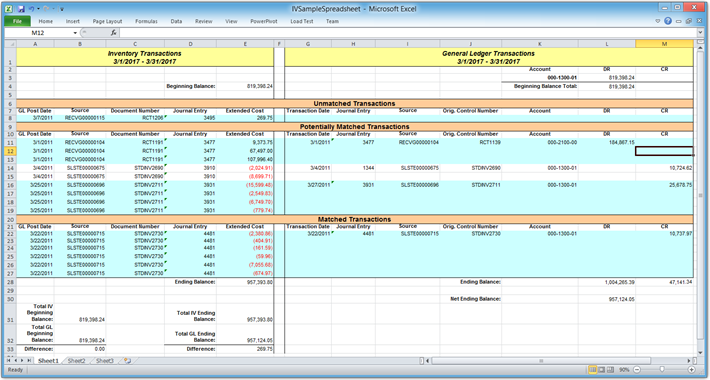Switch to the Sheet3 tab
Screen dimensions: 710x380
[x=105, y=361]
